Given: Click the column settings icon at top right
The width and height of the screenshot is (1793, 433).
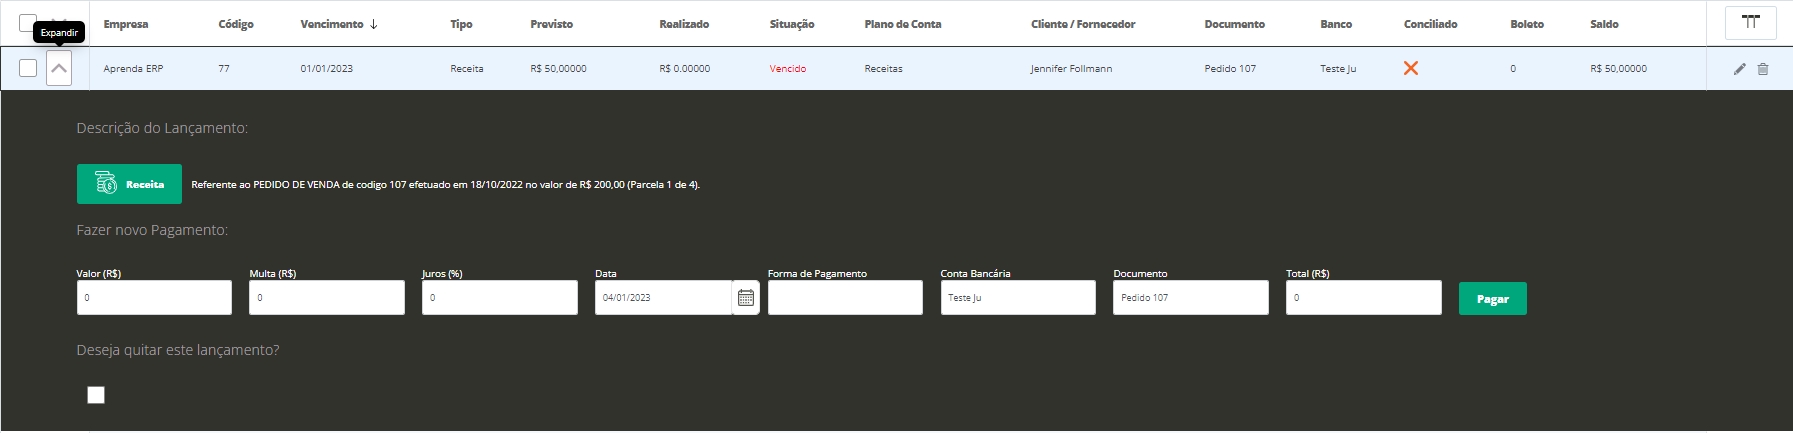Looking at the screenshot, I should (1750, 23).
